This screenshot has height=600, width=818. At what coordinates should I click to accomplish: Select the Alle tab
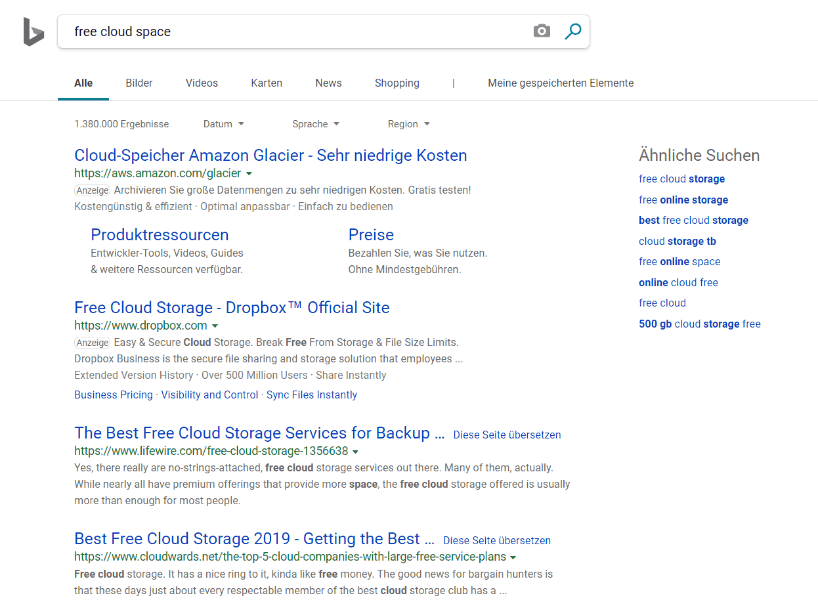pos(83,83)
